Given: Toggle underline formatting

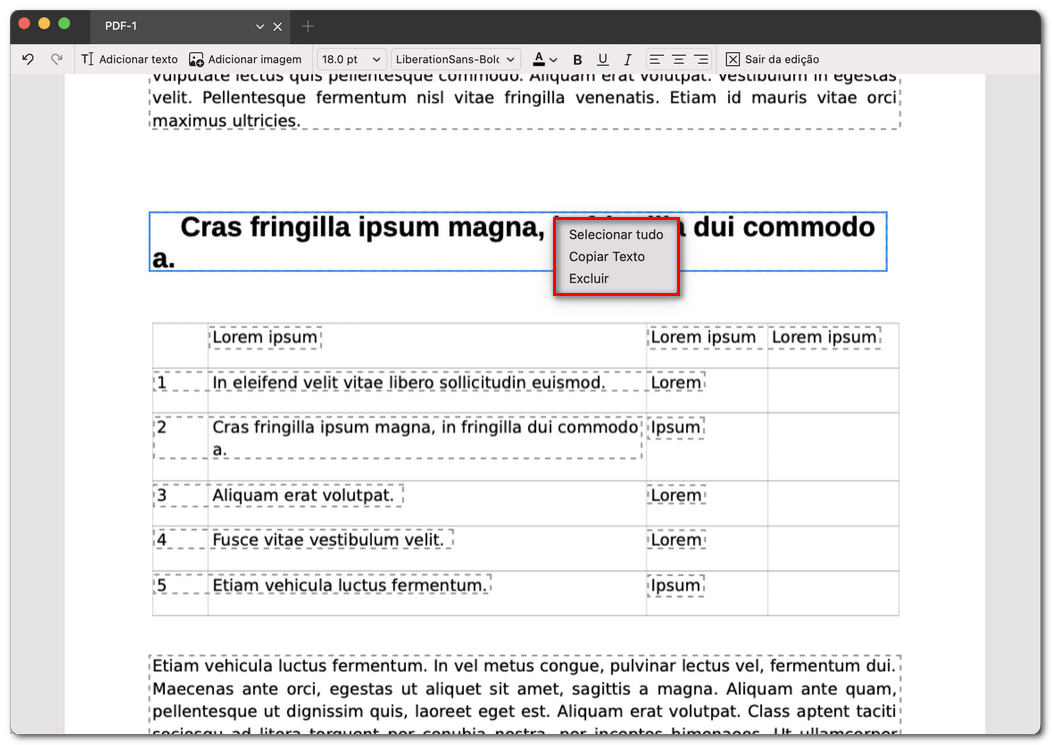Looking at the screenshot, I should pos(602,60).
